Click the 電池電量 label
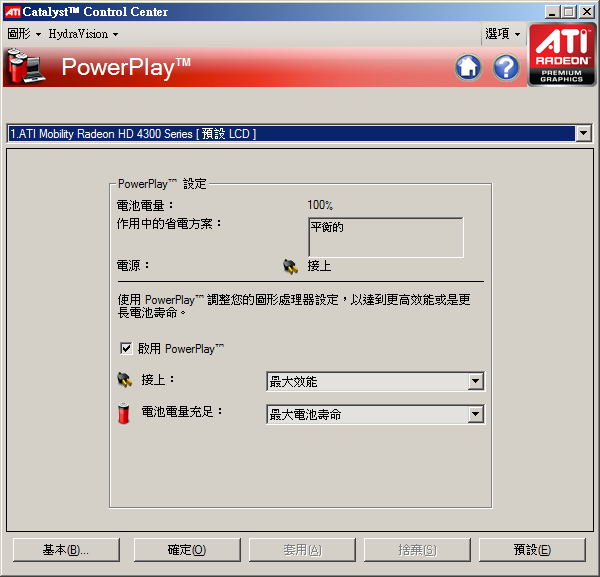 tap(145, 205)
